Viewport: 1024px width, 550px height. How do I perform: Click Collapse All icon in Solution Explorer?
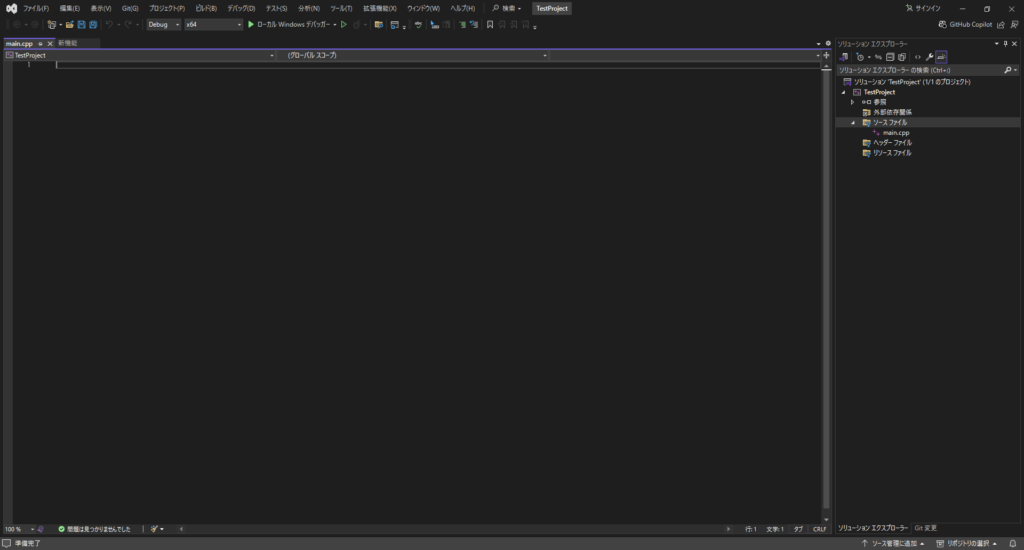point(888,57)
